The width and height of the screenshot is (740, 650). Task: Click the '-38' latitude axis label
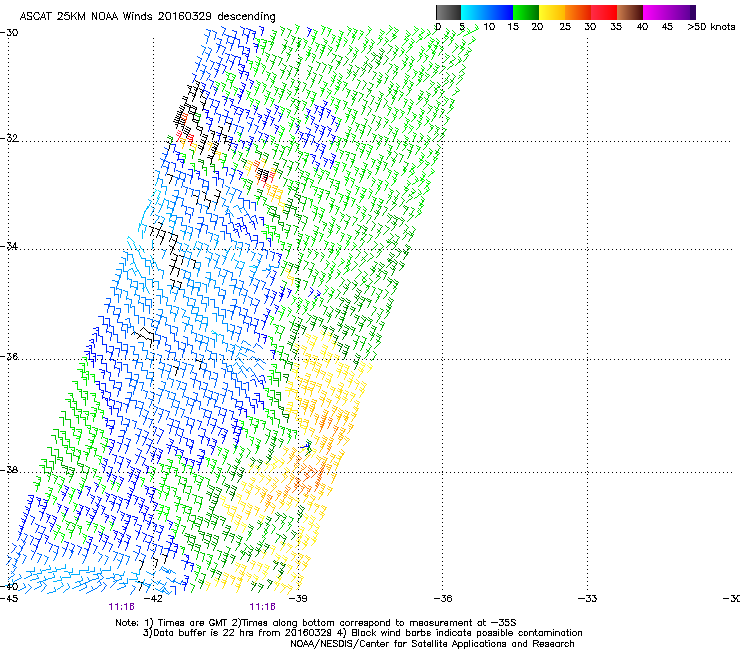point(9,470)
